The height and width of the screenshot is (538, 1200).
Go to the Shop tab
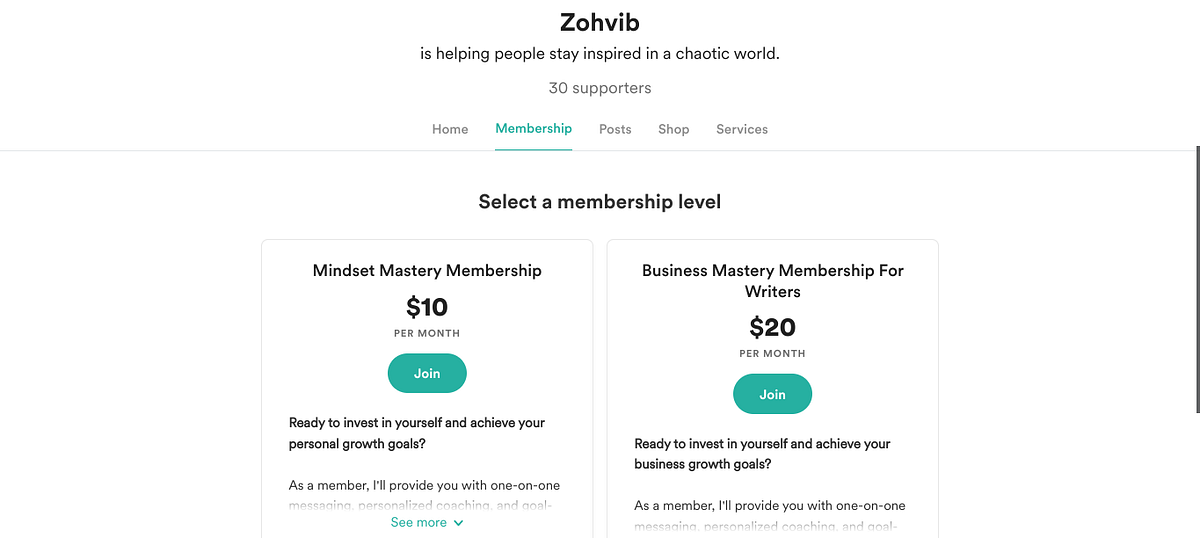(x=673, y=129)
